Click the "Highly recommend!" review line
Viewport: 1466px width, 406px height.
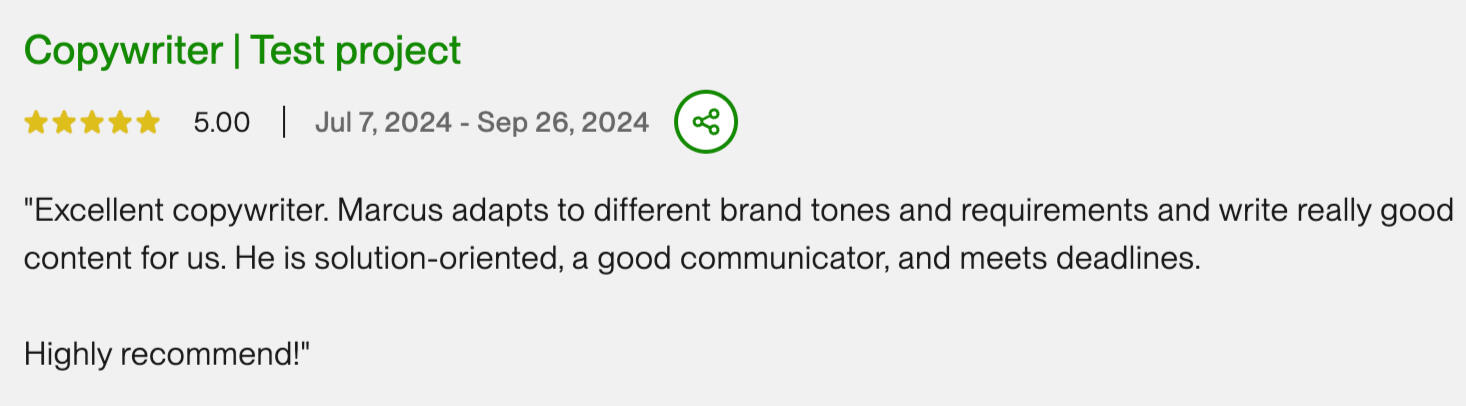tap(167, 354)
